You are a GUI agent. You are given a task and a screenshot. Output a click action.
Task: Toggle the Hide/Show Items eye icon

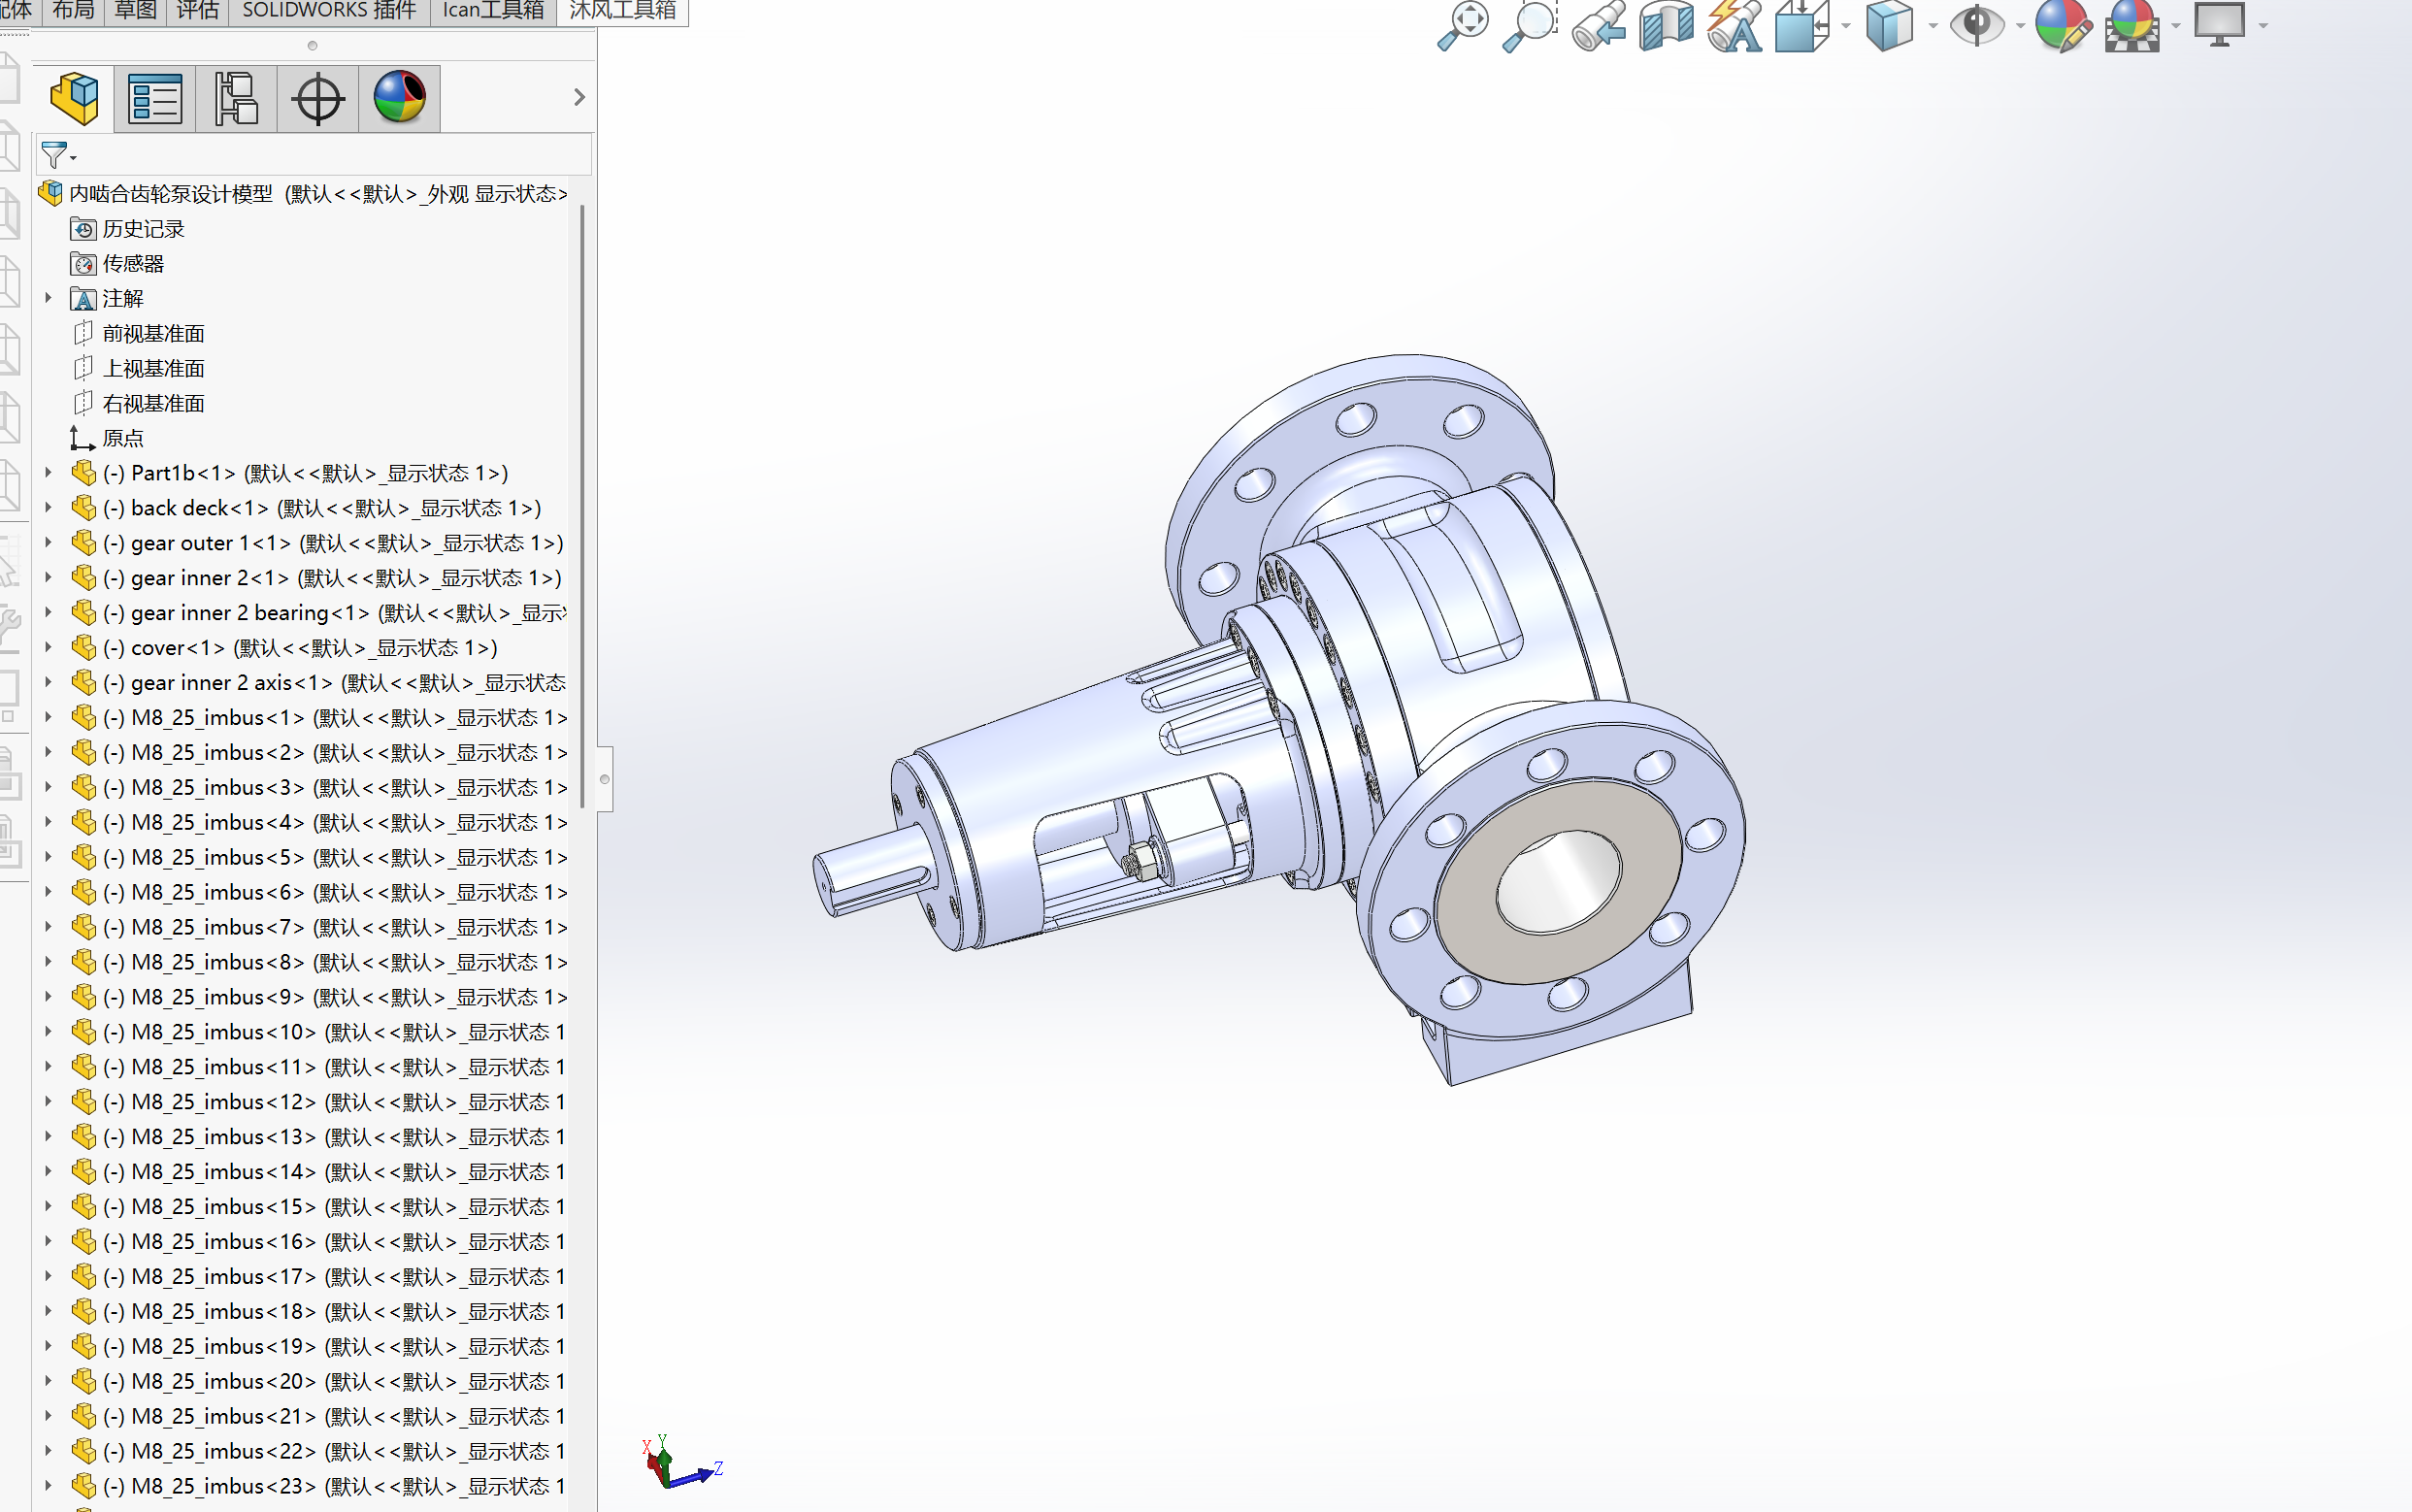1977,25
